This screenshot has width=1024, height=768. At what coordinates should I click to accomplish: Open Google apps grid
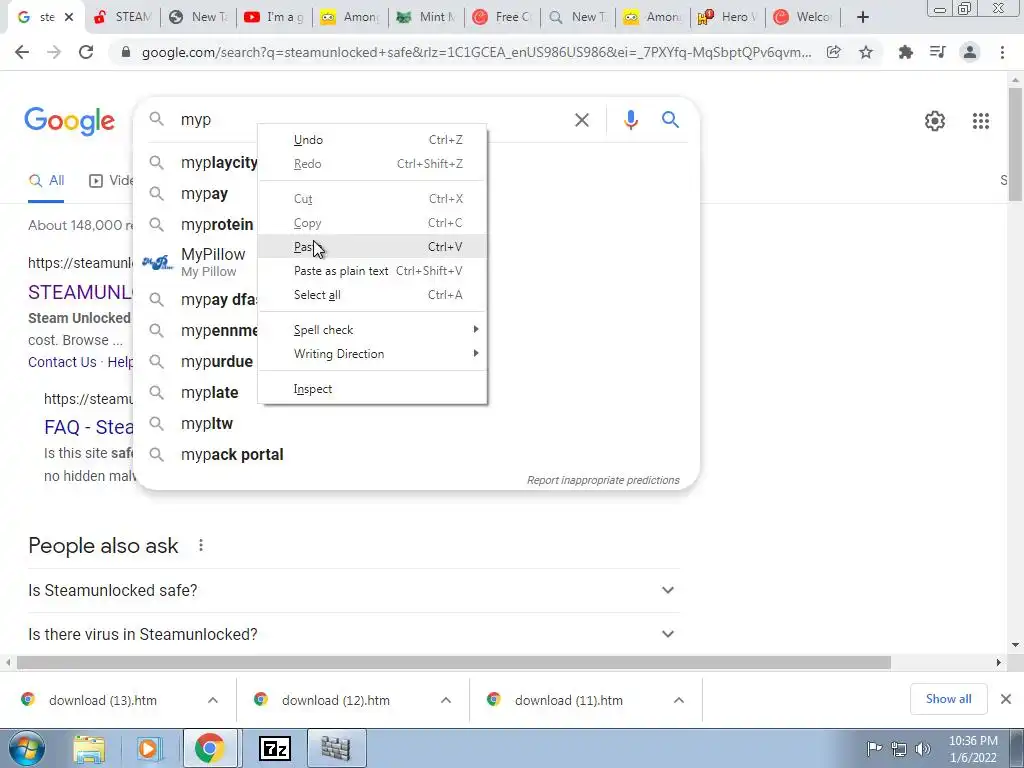tap(980, 121)
